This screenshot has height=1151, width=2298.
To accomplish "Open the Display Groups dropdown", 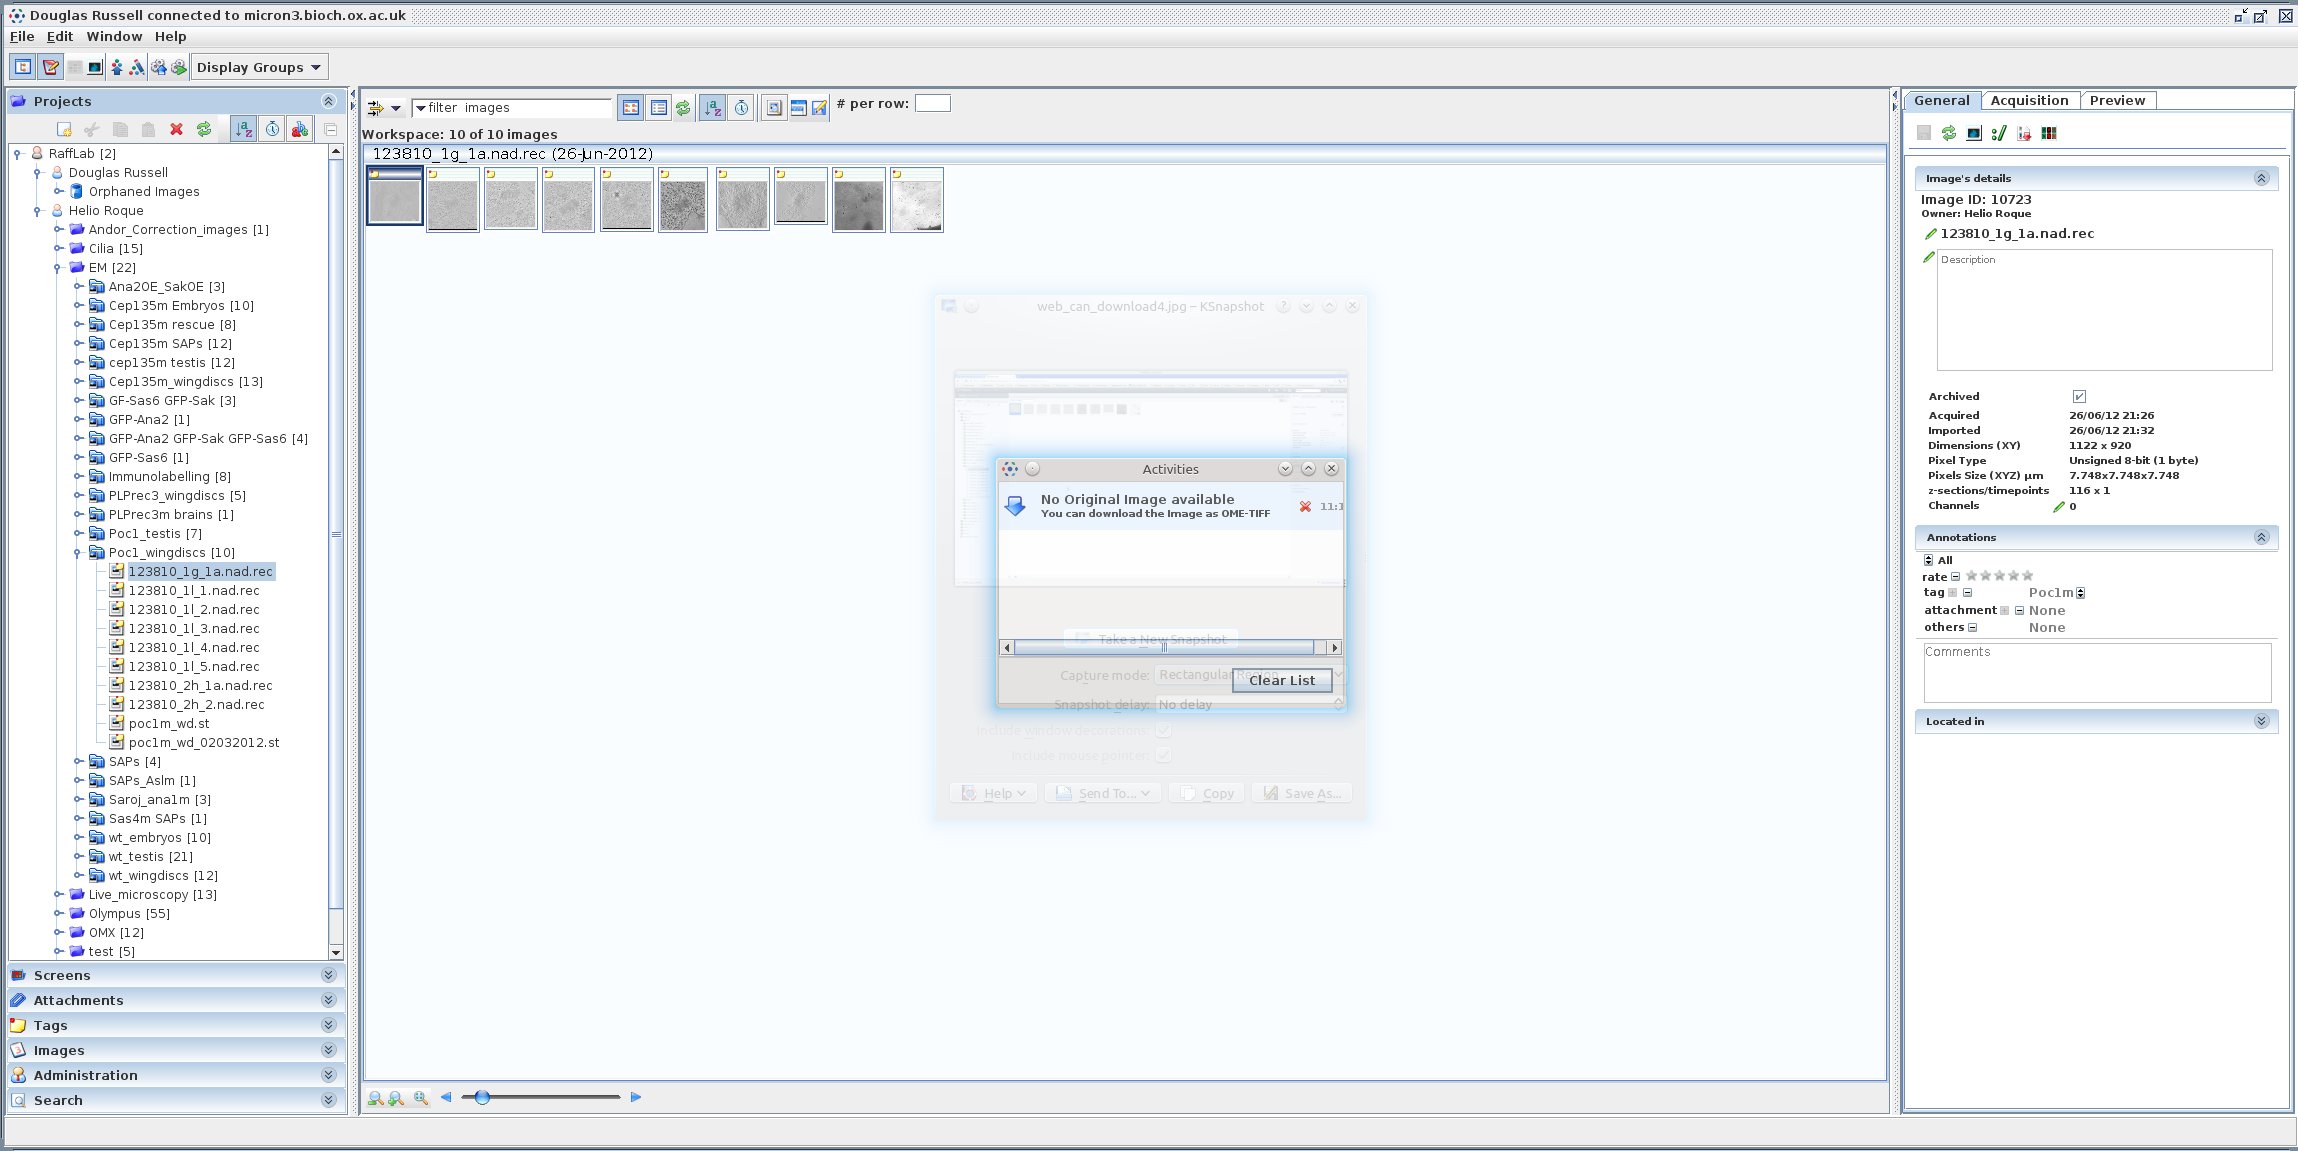I will tap(259, 67).
